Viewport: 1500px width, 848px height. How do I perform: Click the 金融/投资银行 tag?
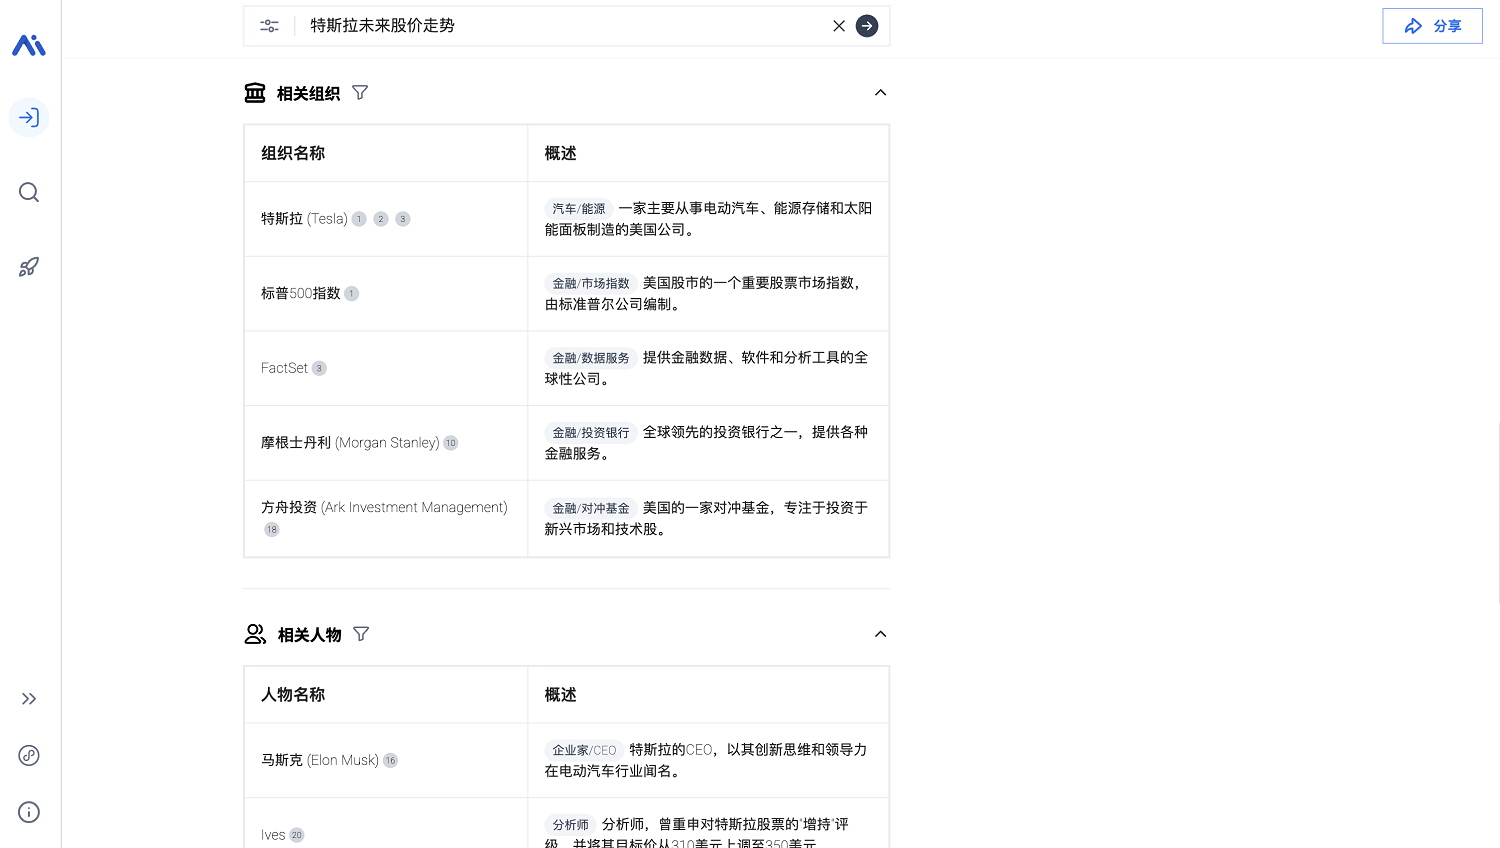point(591,433)
